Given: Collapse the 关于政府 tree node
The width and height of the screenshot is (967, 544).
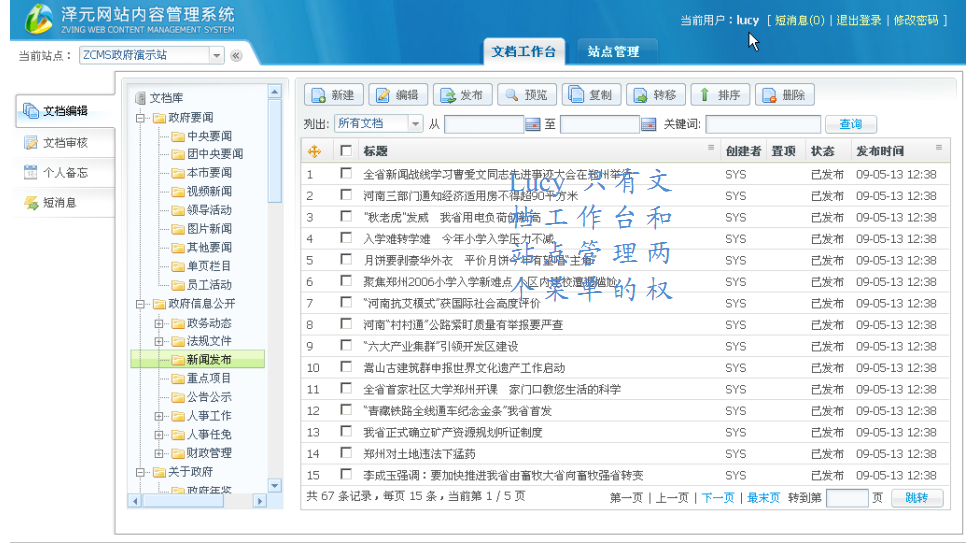Looking at the screenshot, I should coord(140,472).
